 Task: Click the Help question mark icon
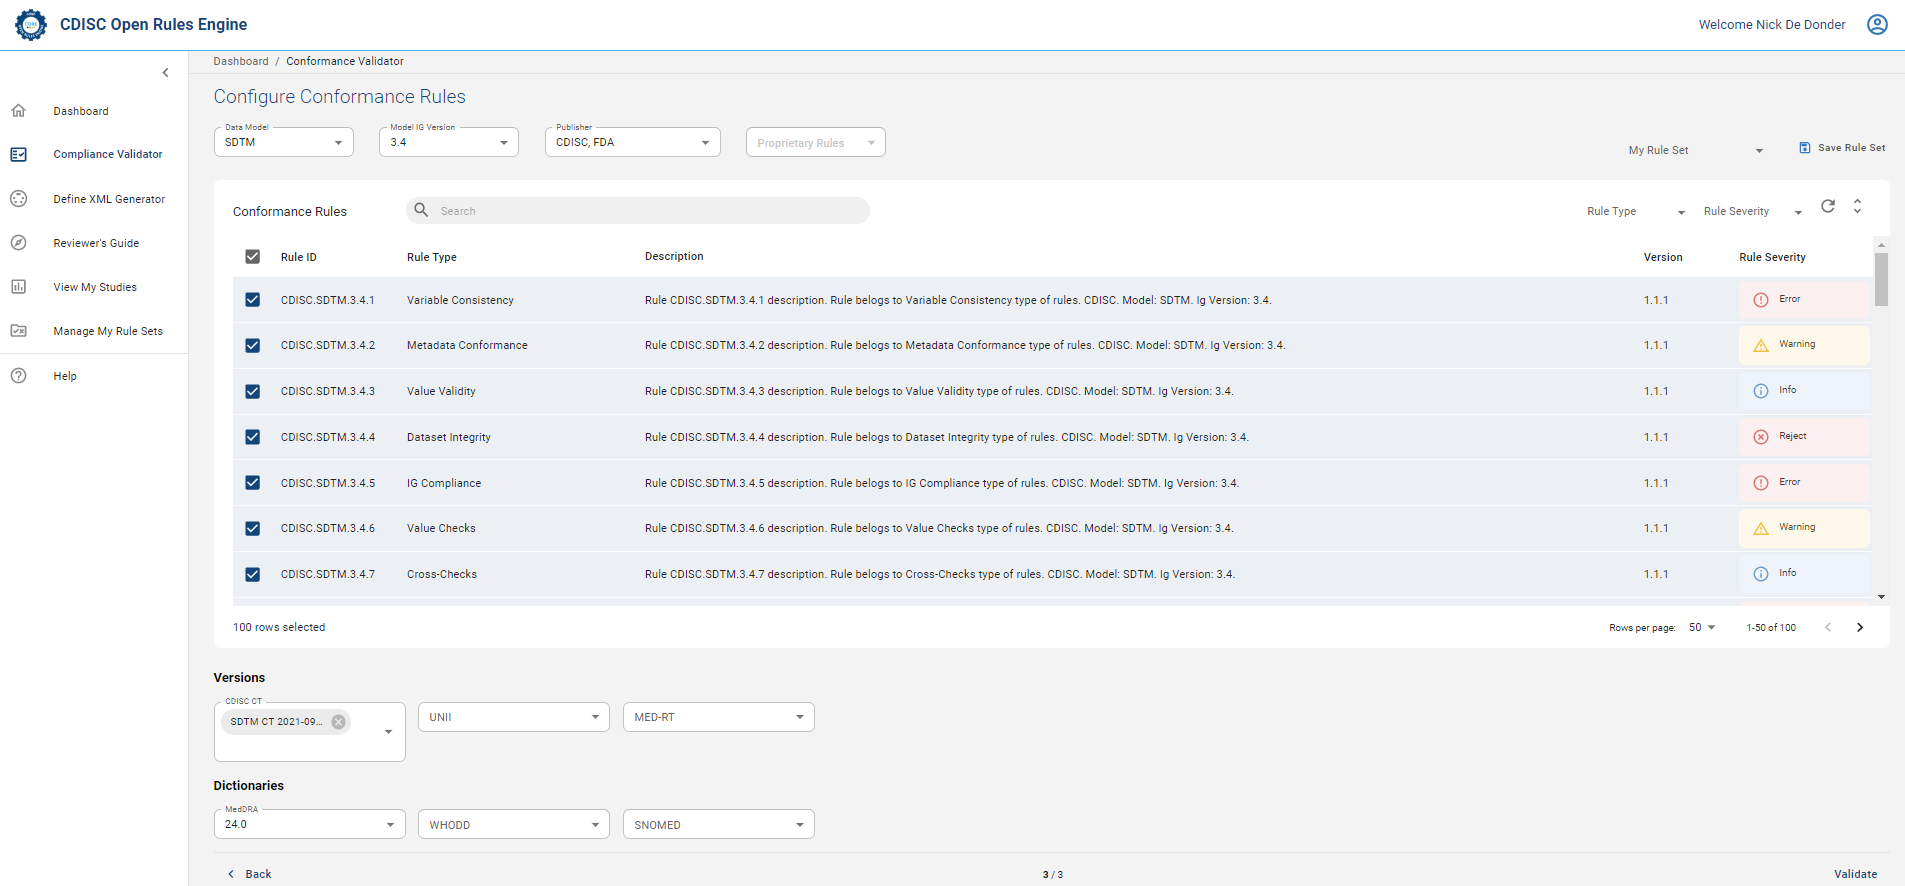18,376
